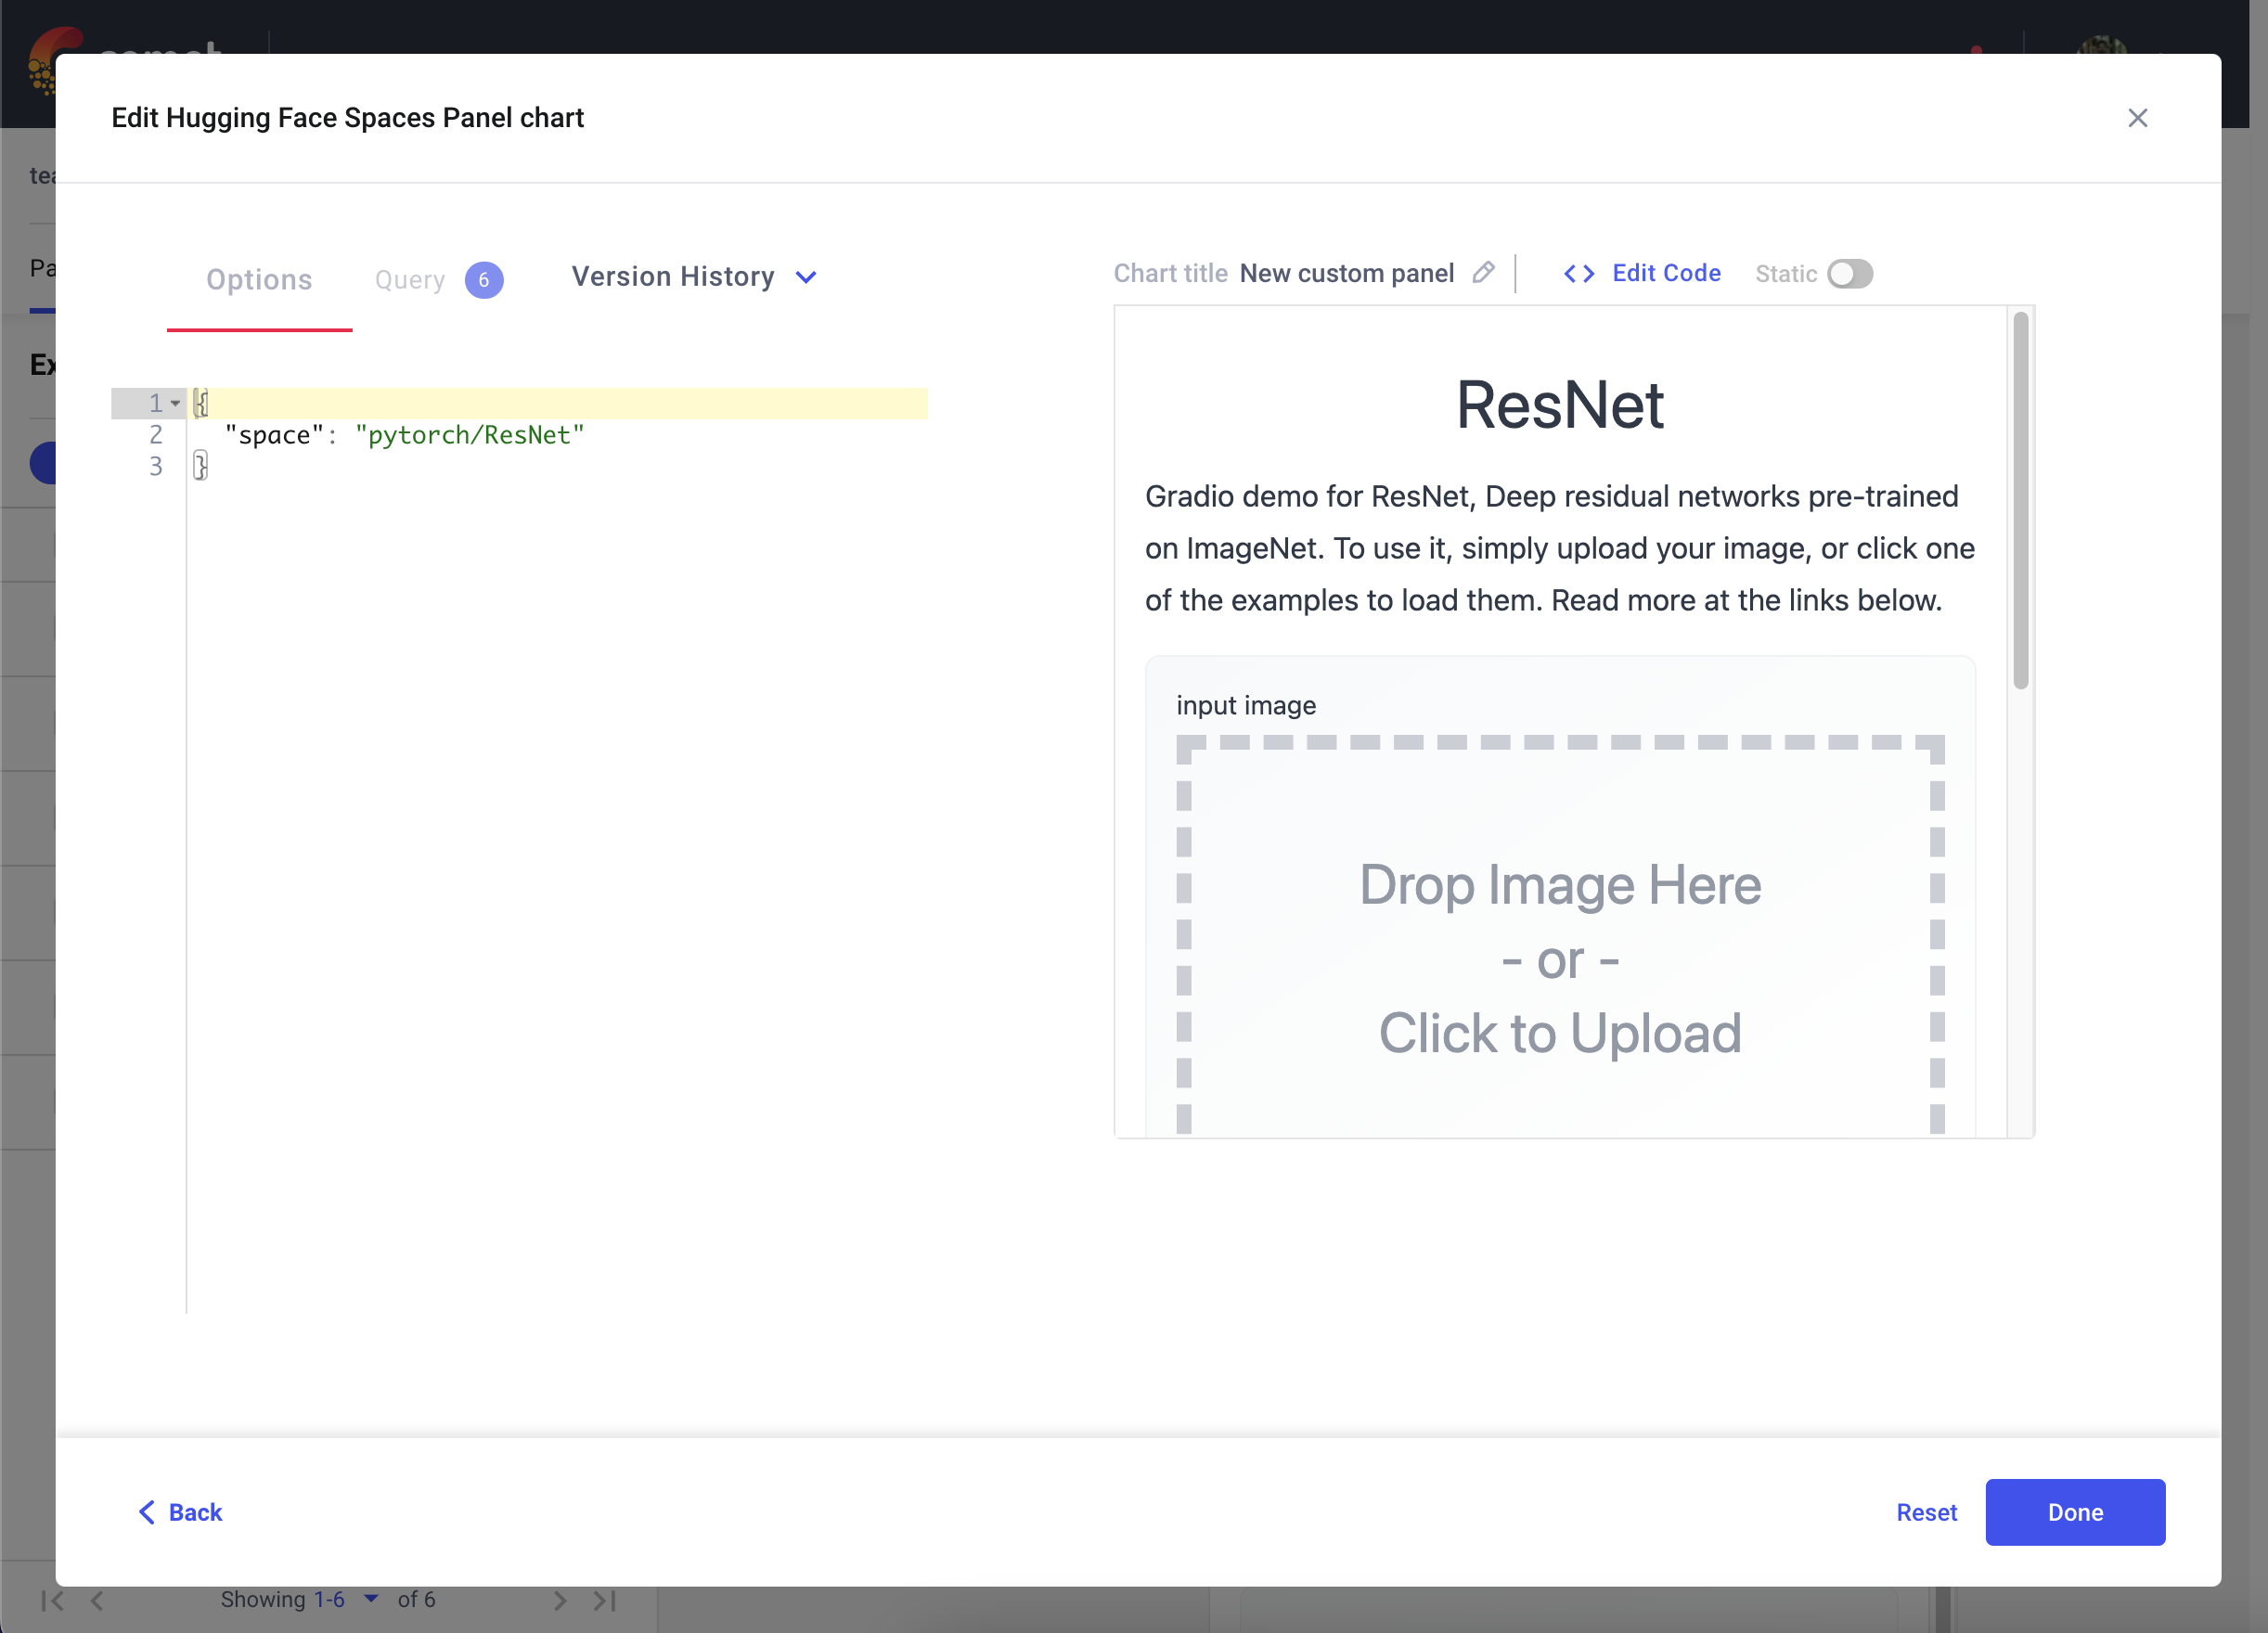The image size is (2268, 1633).
Task: Open the Query tab
Action: [410, 280]
